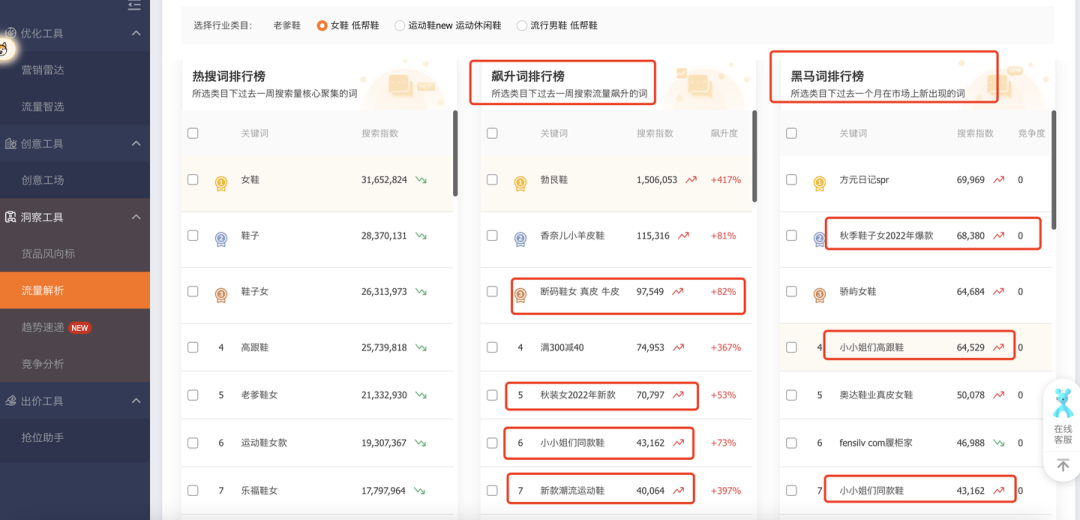Collapse the 出价工具 section arrow

click(136, 401)
